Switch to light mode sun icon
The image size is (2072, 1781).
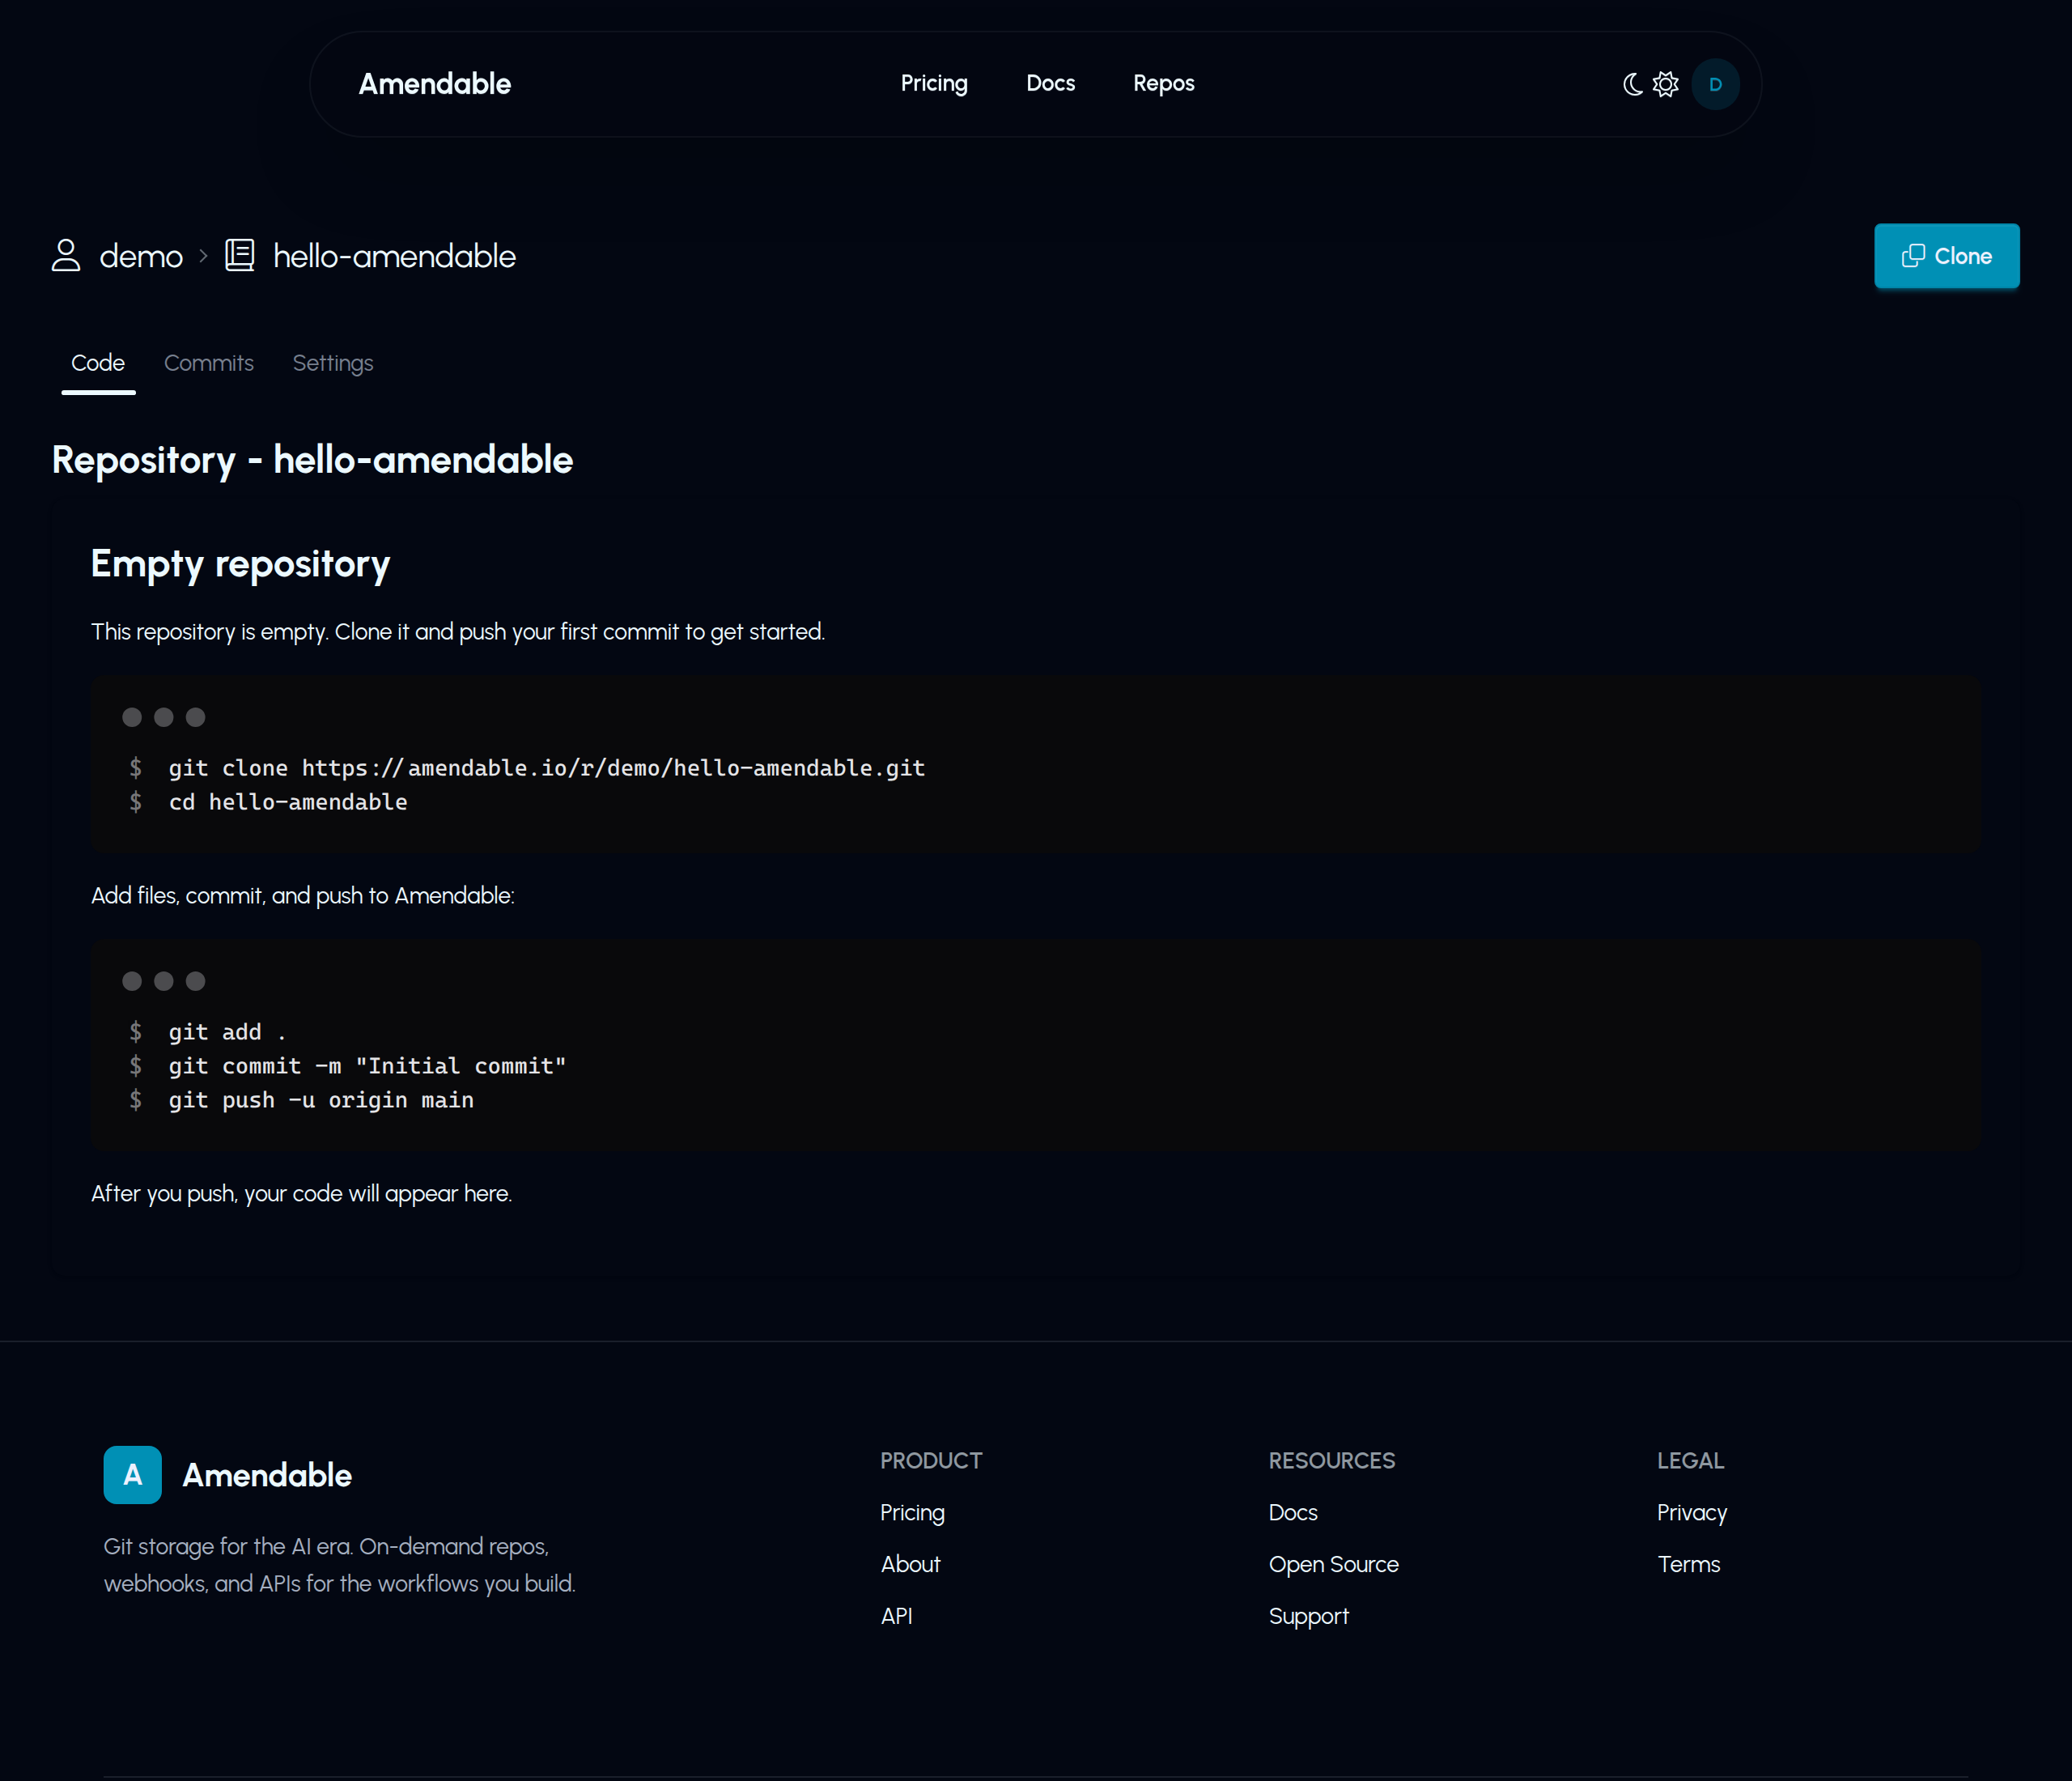(1666, 84)
